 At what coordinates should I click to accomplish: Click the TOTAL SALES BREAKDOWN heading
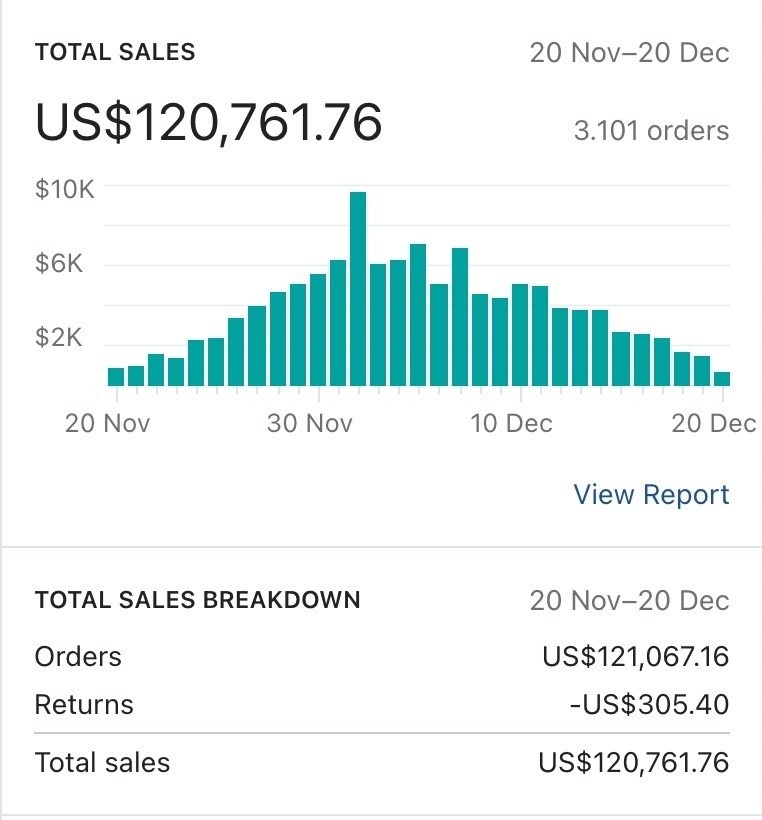coord(197,600)
